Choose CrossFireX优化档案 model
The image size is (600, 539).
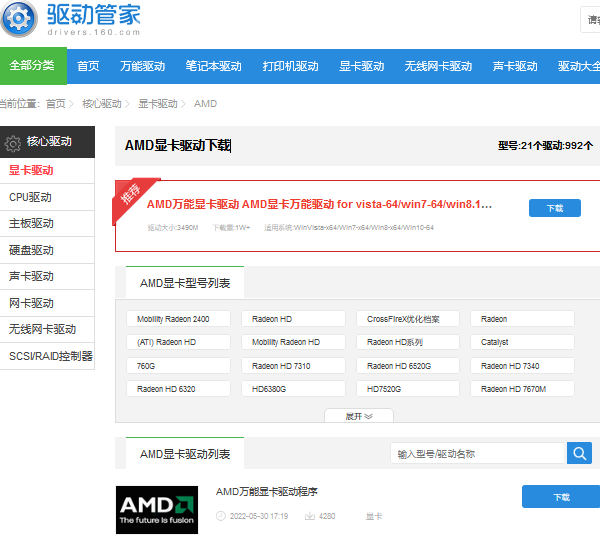coord(408,319)
